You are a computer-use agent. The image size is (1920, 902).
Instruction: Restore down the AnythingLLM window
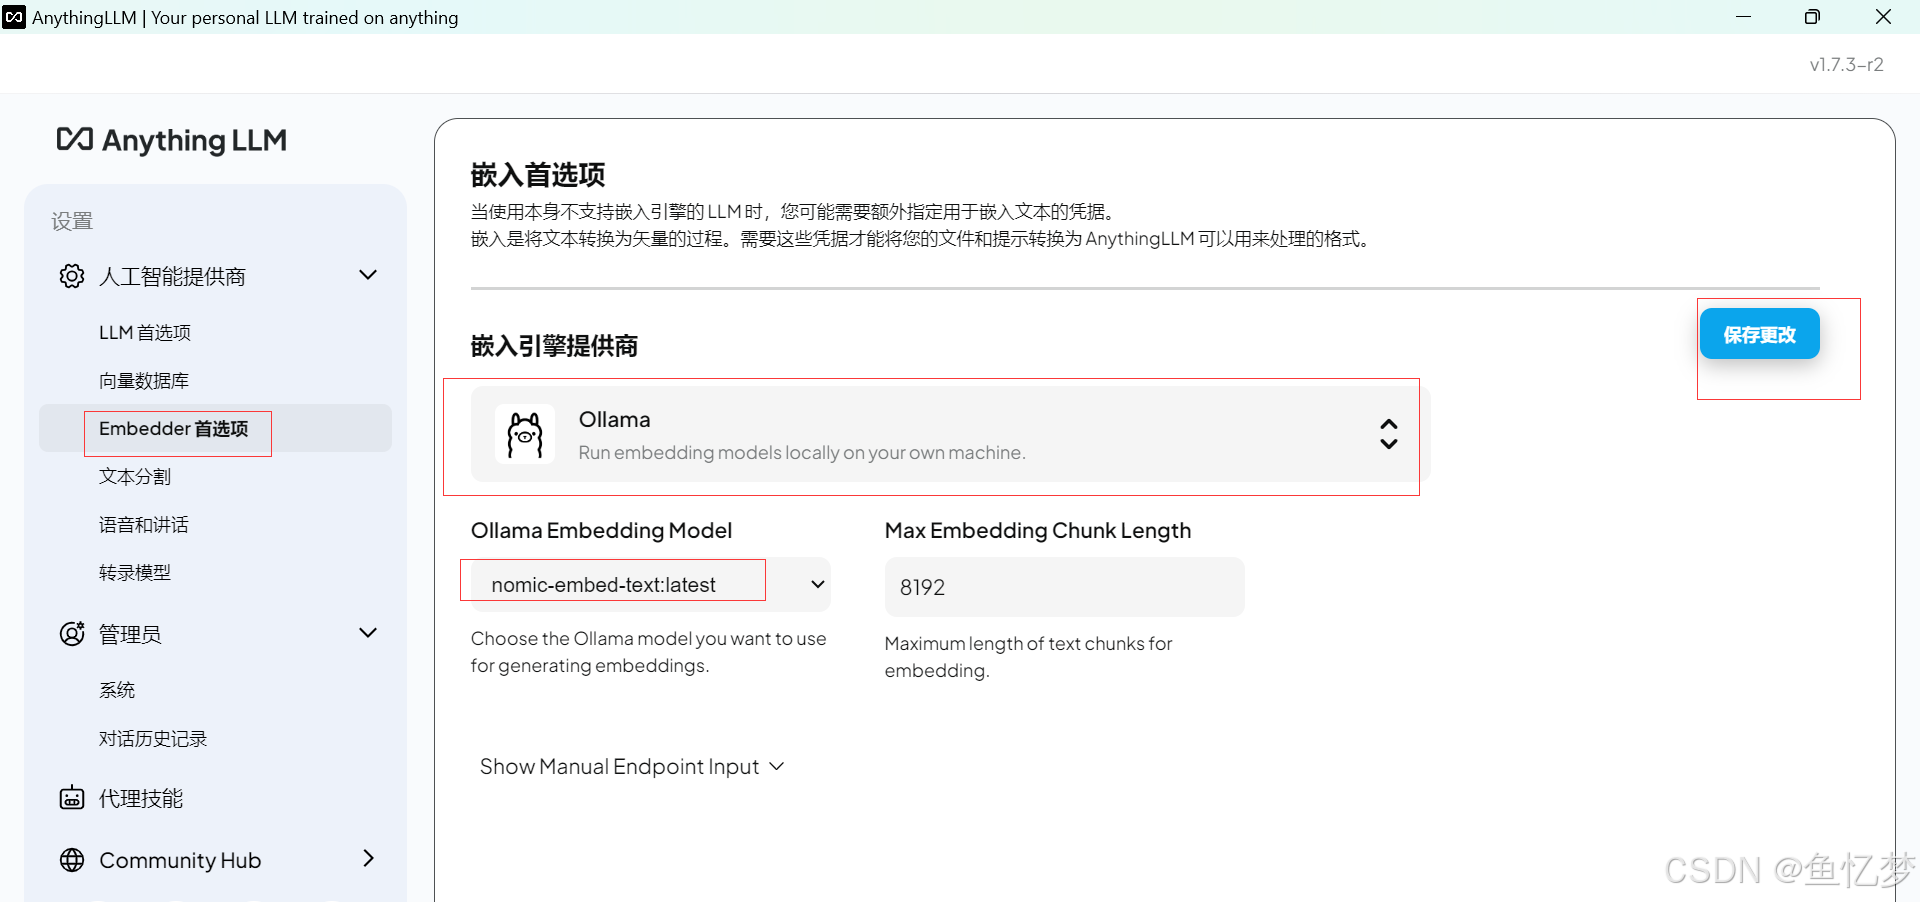coord(1812,17)
